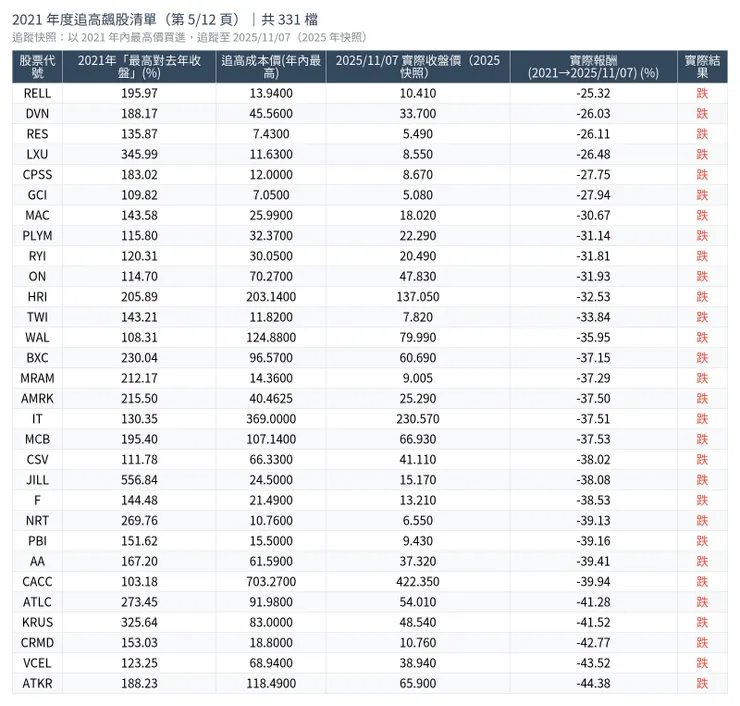Select the ATKR ticker cell
This screenshot has height=706, width=740.
click(37, 683)
